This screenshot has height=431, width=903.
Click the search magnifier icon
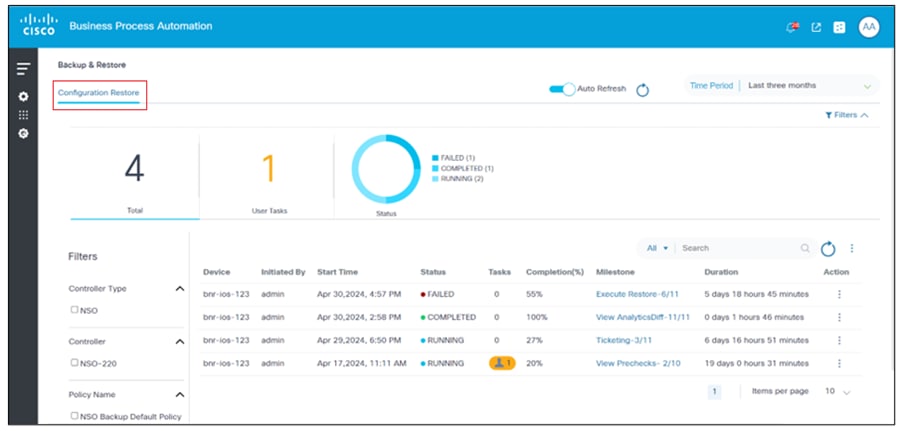[805, 248]
